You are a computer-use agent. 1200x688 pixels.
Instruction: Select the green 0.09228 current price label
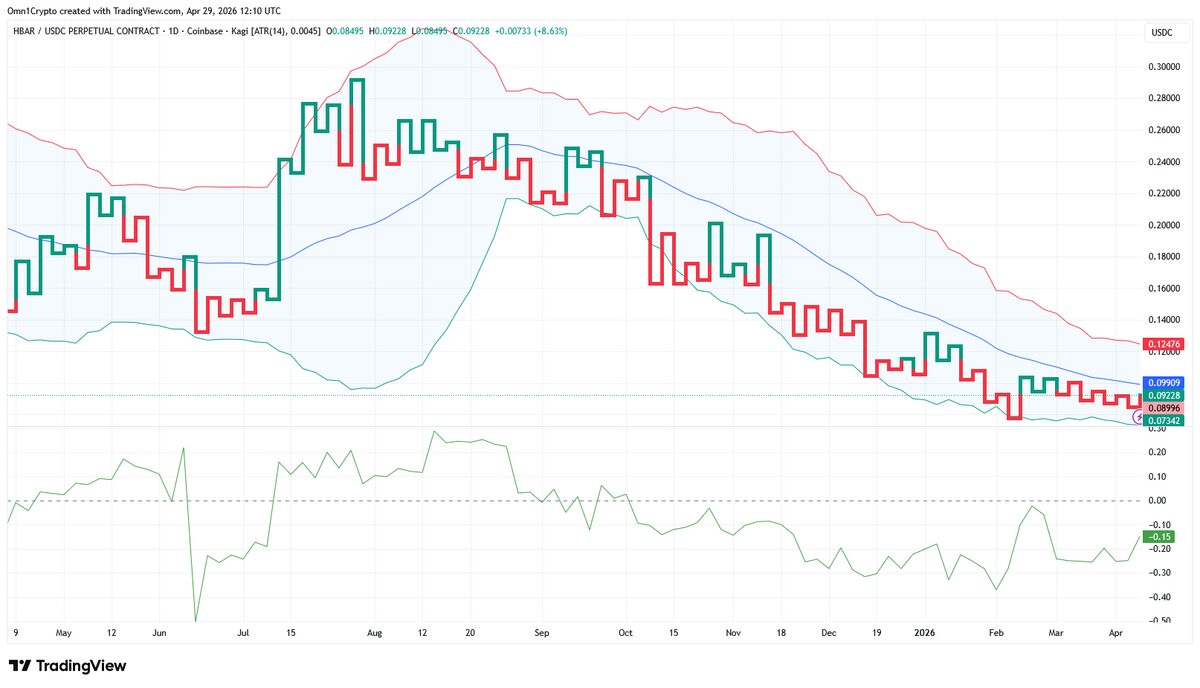point(1163,396)
